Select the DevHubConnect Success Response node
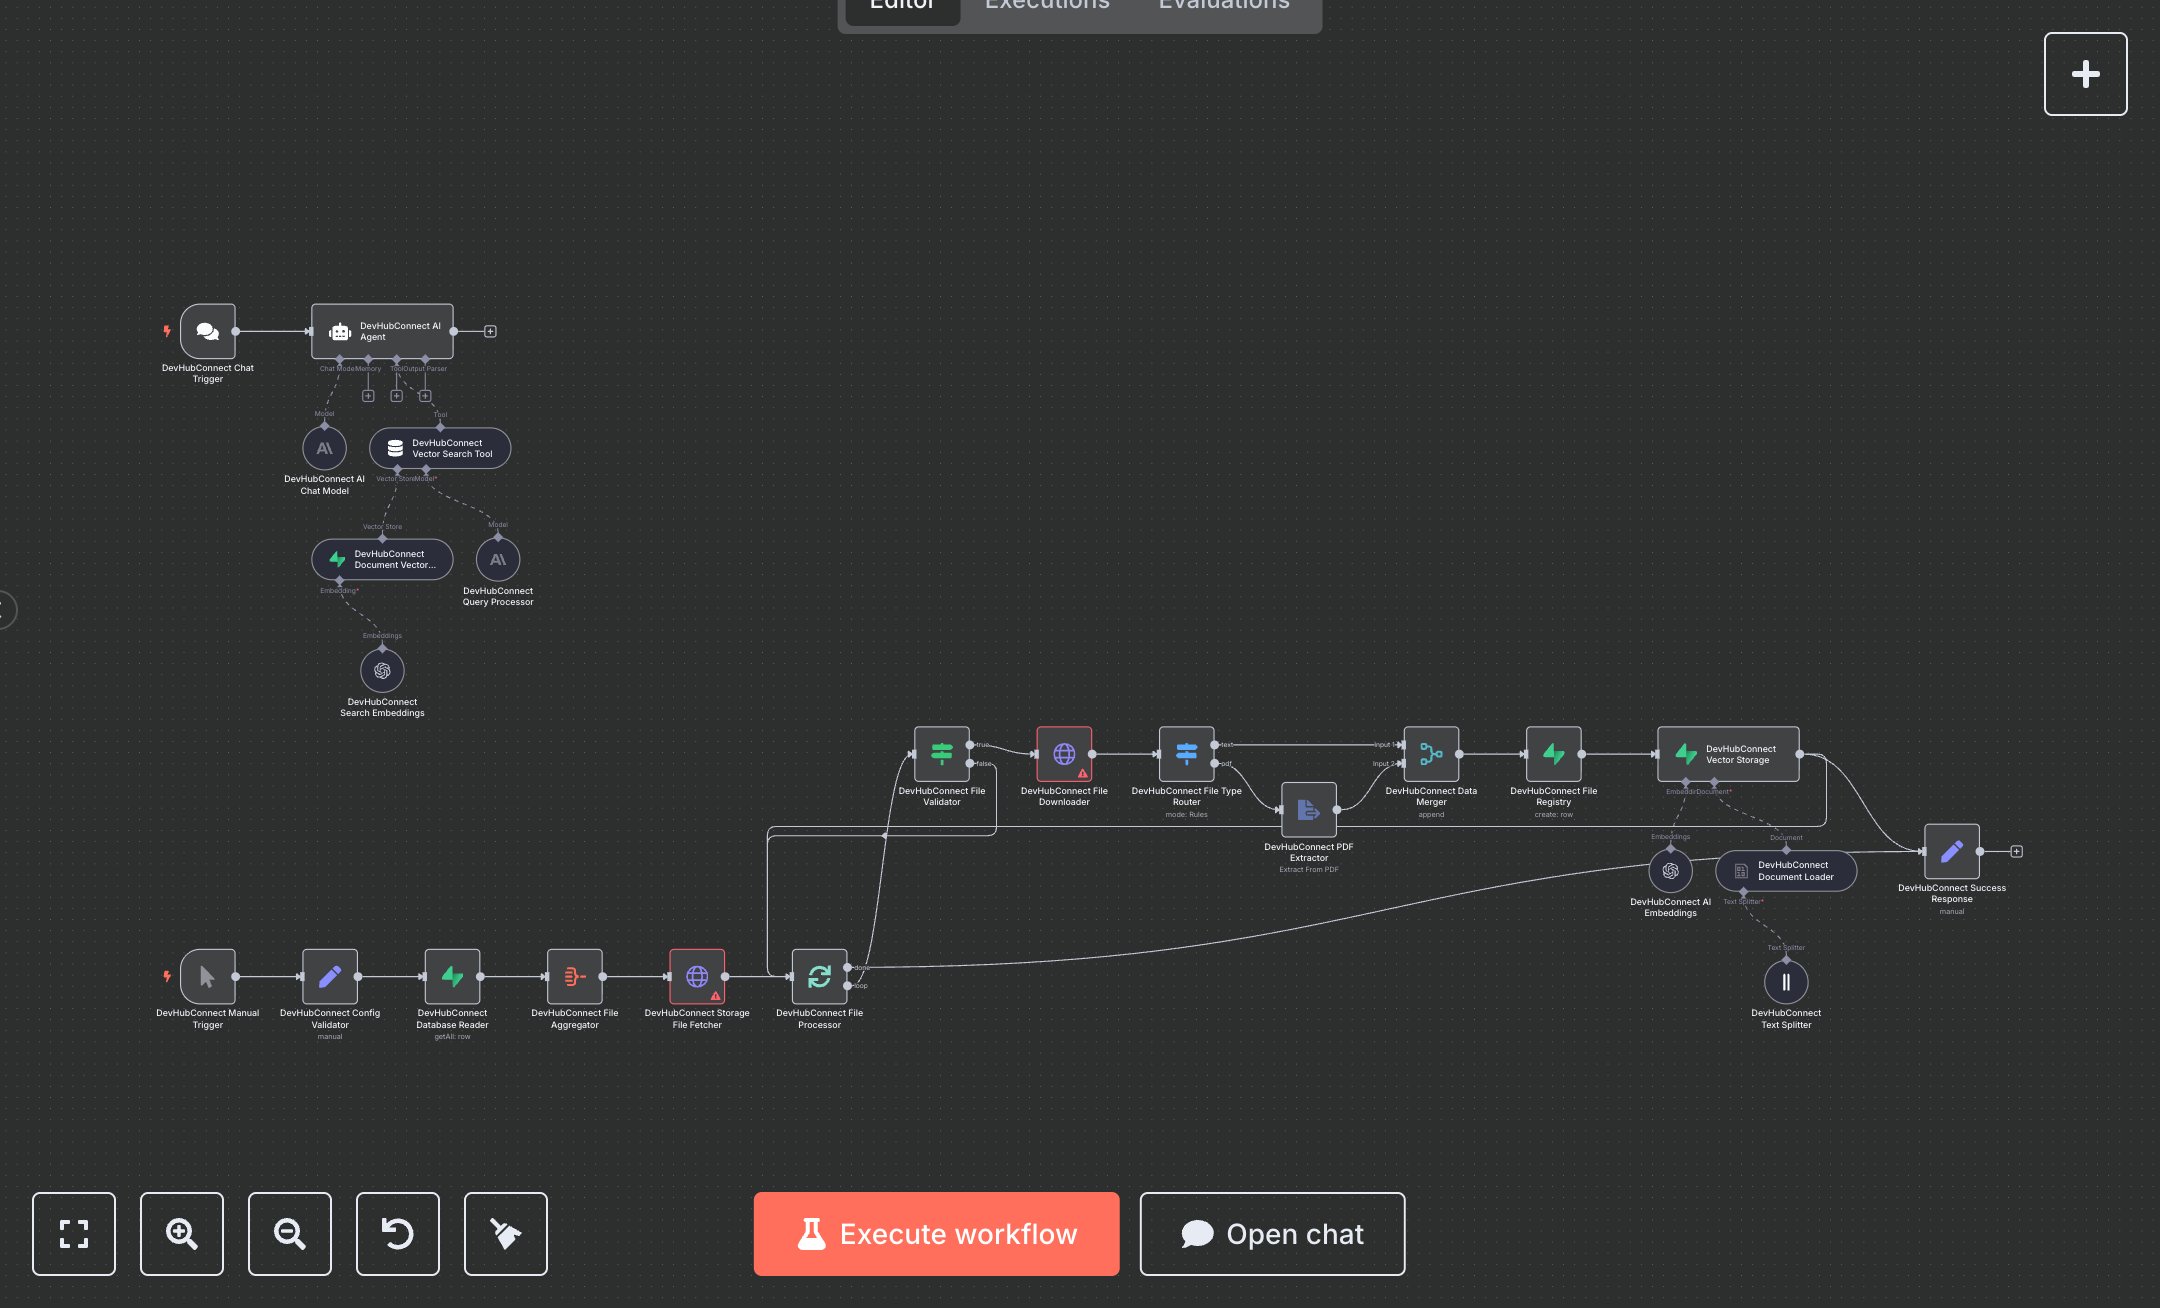Screen dimensions: 2160x1308 tap(1951, 852)
